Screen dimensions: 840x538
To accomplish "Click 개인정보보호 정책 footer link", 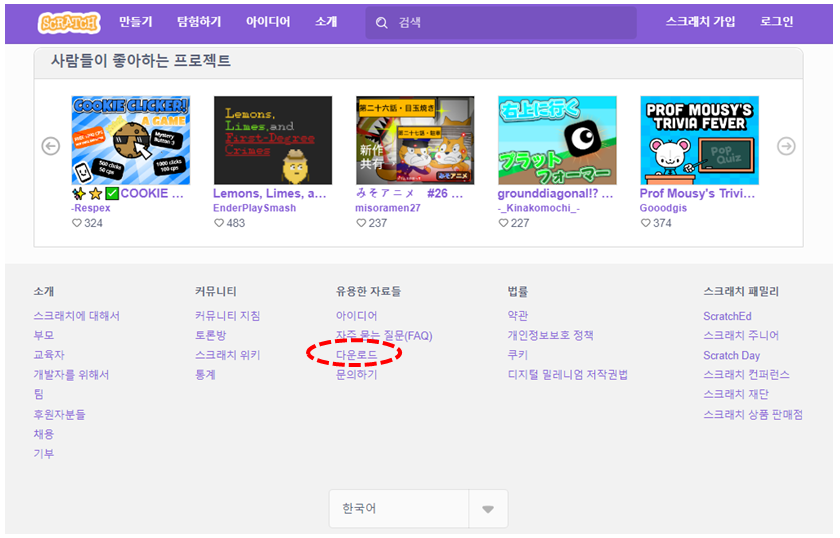I will [x=550, y=335].
